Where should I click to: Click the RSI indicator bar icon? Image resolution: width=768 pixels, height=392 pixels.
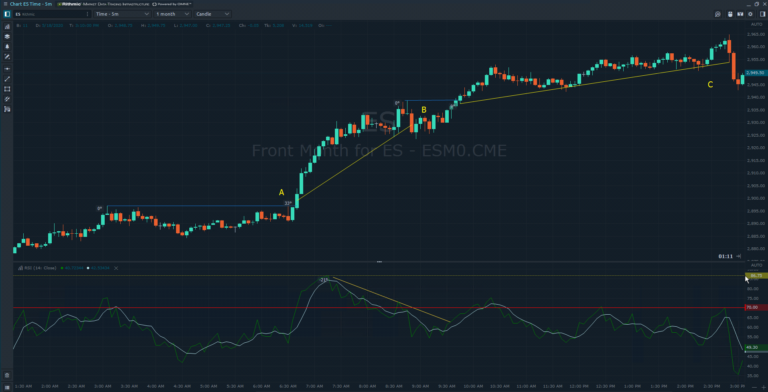(x=20, y=268)
